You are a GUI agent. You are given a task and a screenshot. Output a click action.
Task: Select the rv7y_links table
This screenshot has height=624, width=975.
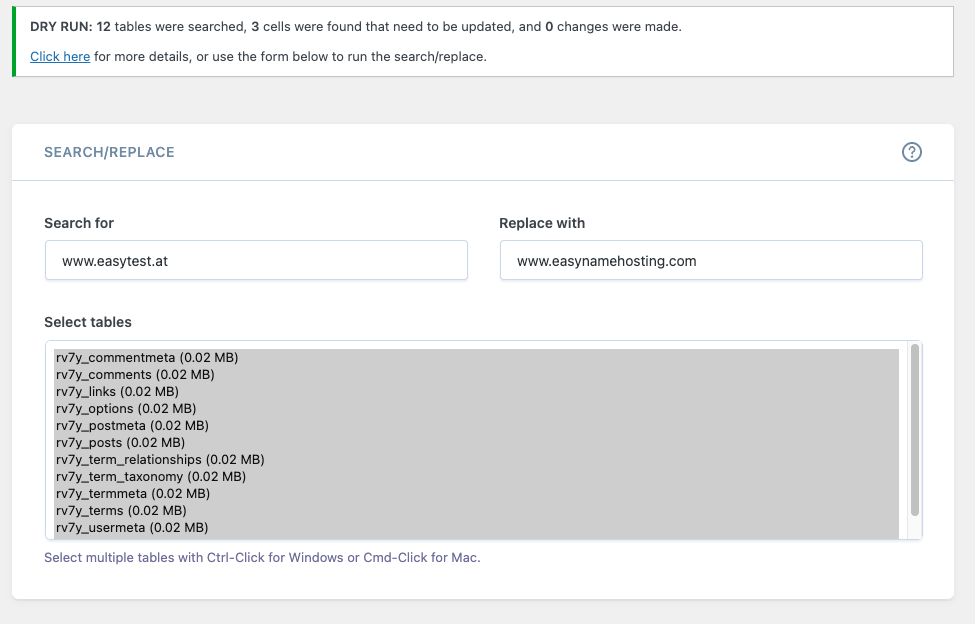point(117,391)
